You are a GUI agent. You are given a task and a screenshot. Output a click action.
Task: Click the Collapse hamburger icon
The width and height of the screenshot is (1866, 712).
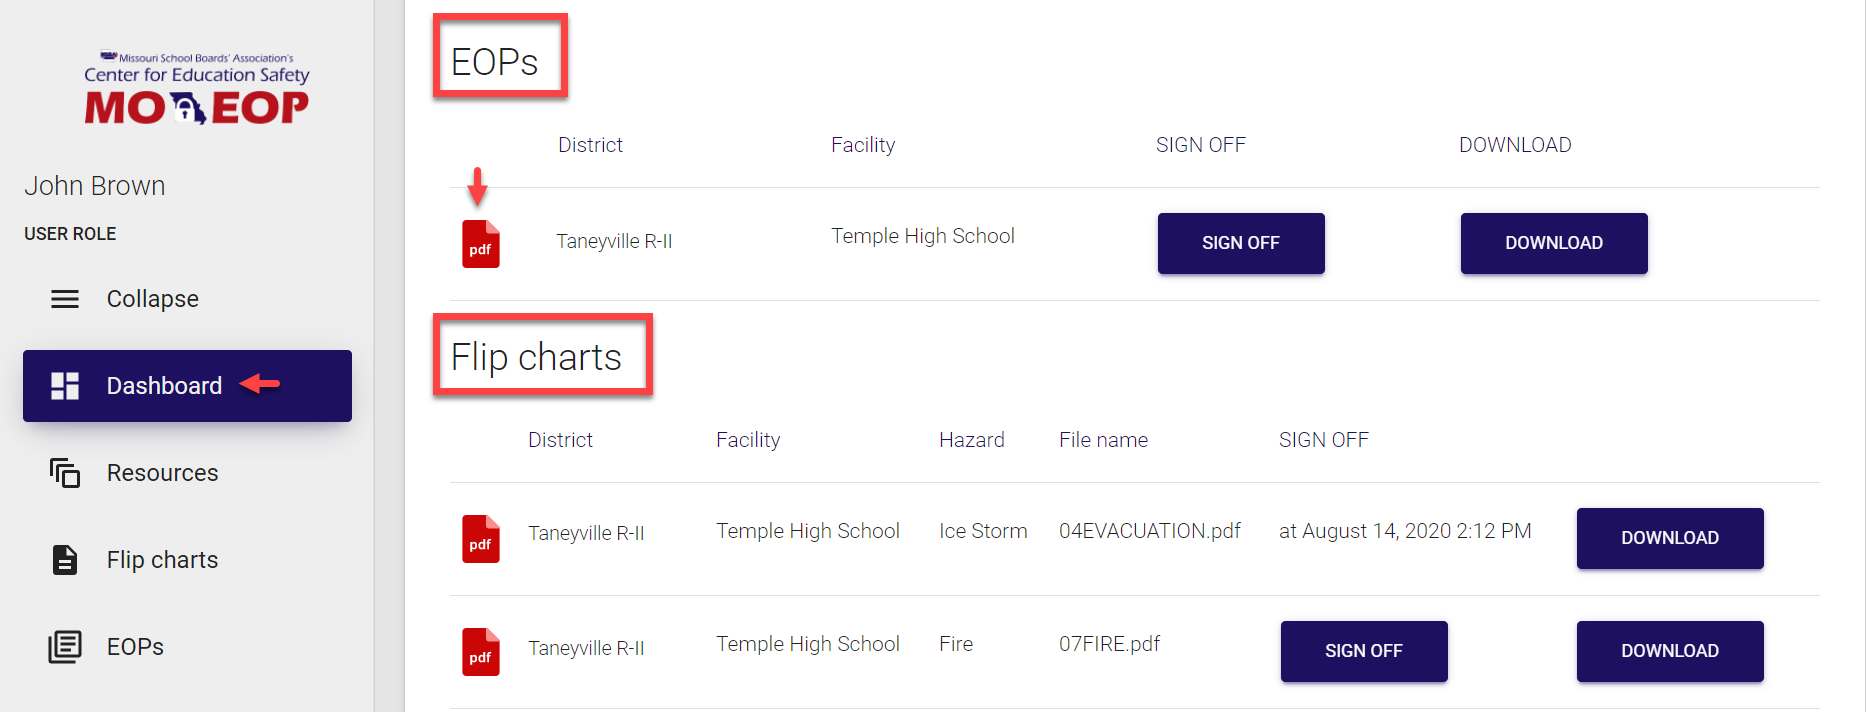point(65,299)
